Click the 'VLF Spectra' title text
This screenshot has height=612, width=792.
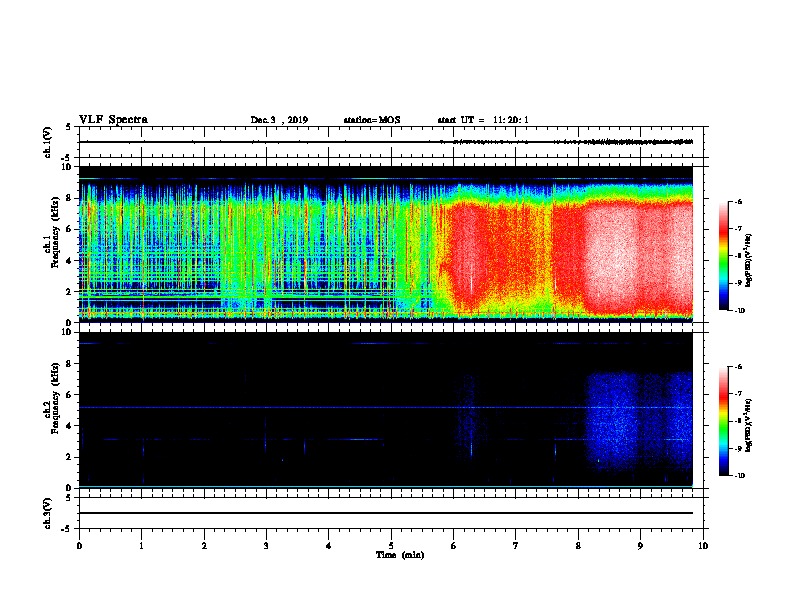pyautogui.click(x=113, y=120)
